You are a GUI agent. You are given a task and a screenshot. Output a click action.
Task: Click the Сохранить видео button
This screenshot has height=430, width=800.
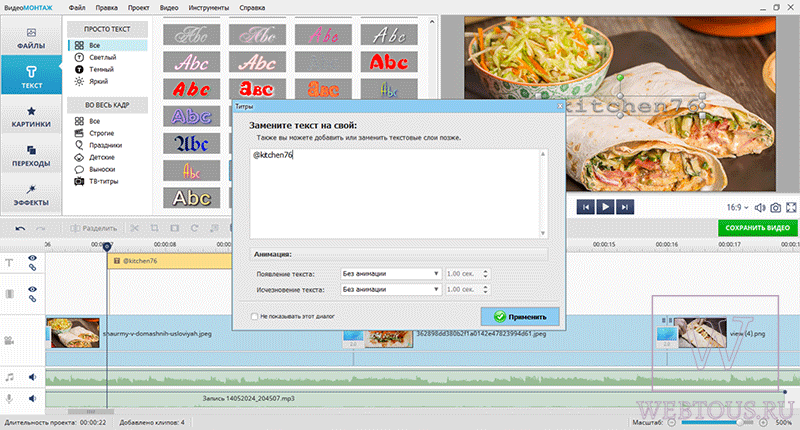[757, 227]
